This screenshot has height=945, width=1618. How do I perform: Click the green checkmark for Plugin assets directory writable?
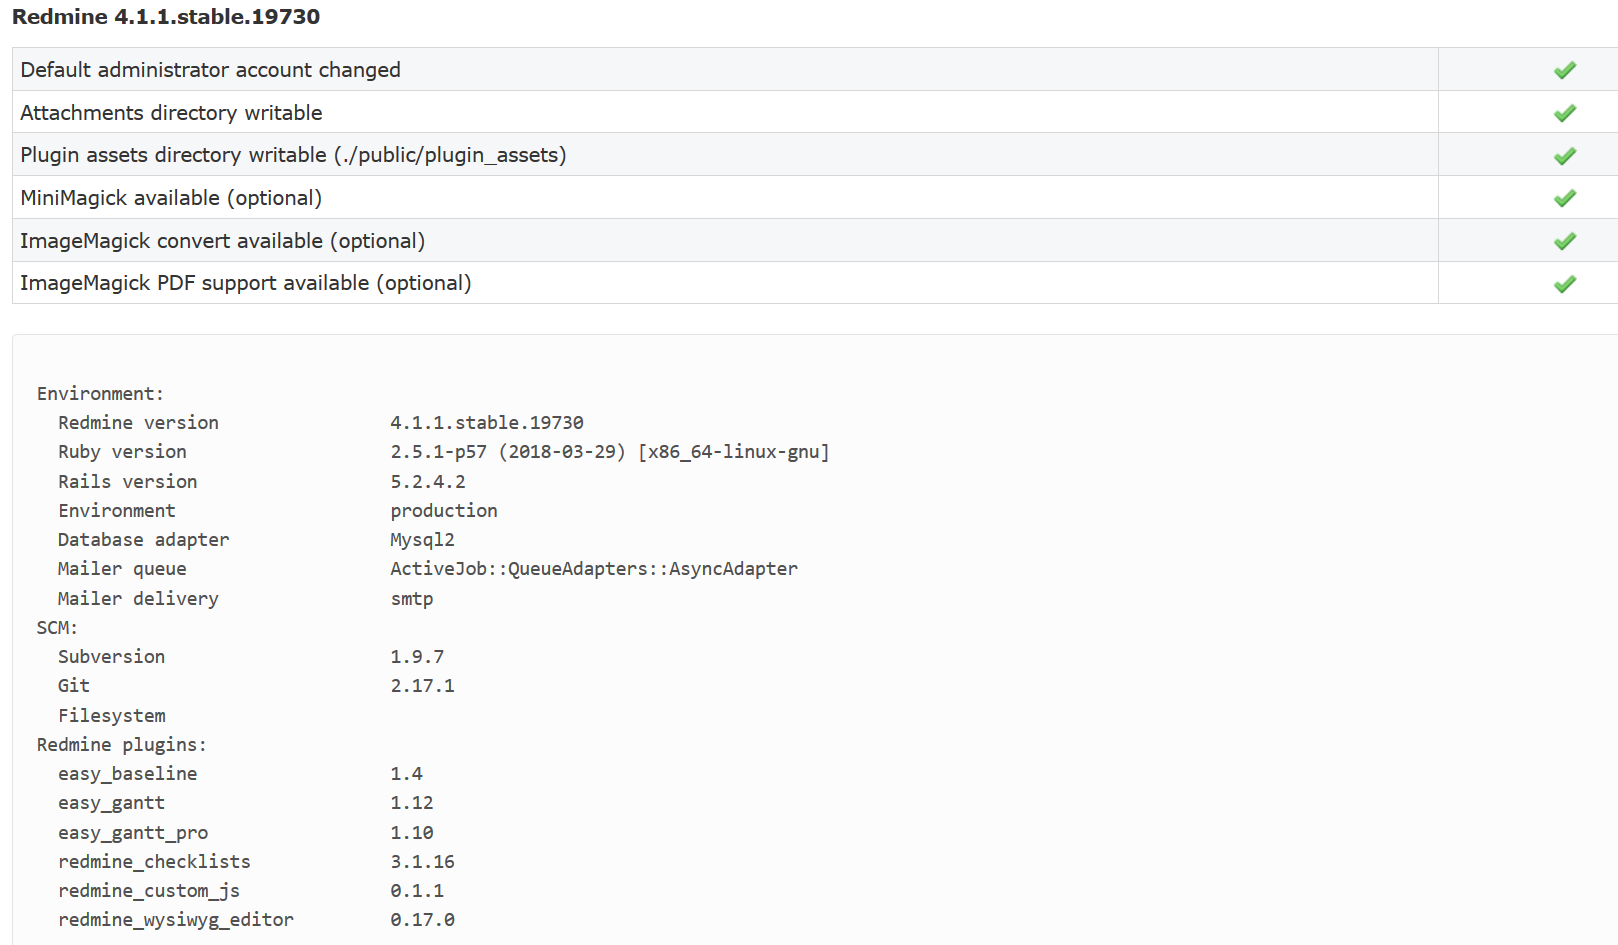click(1565, 156)
